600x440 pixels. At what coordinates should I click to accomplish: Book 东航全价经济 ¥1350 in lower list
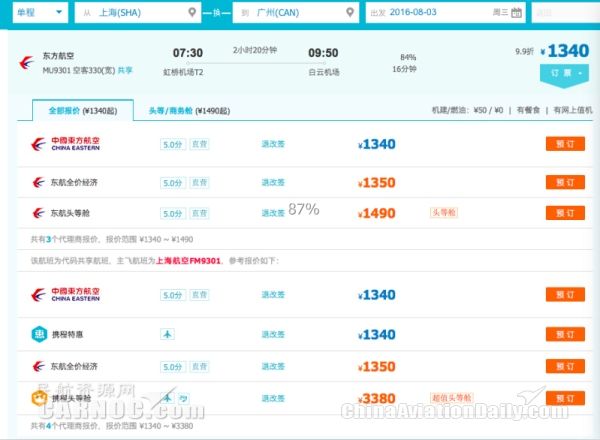(565, 366)
